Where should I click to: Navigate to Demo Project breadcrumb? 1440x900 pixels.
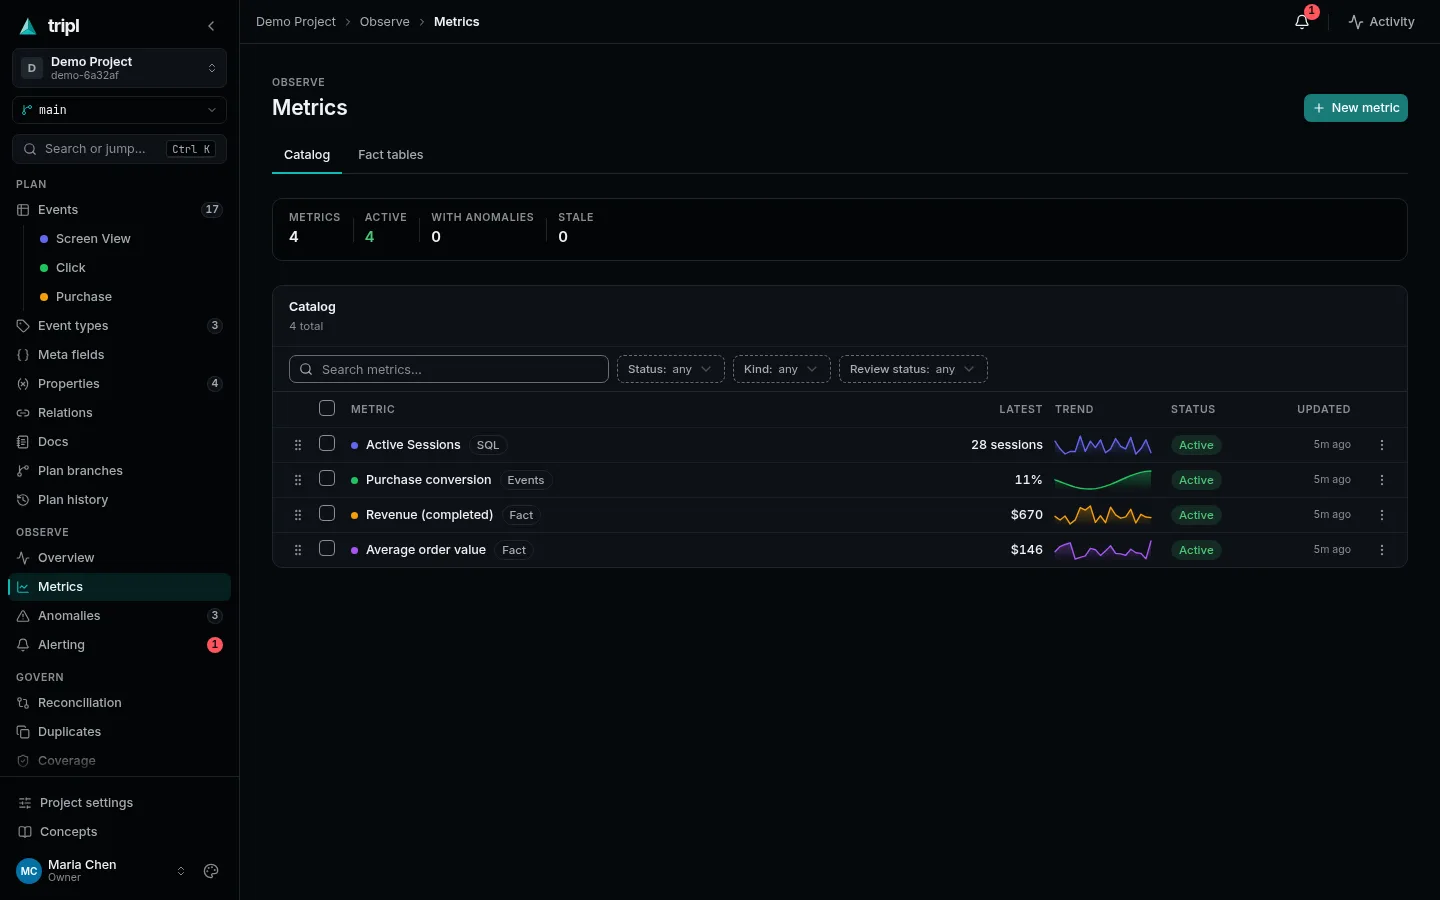[296, 22]
